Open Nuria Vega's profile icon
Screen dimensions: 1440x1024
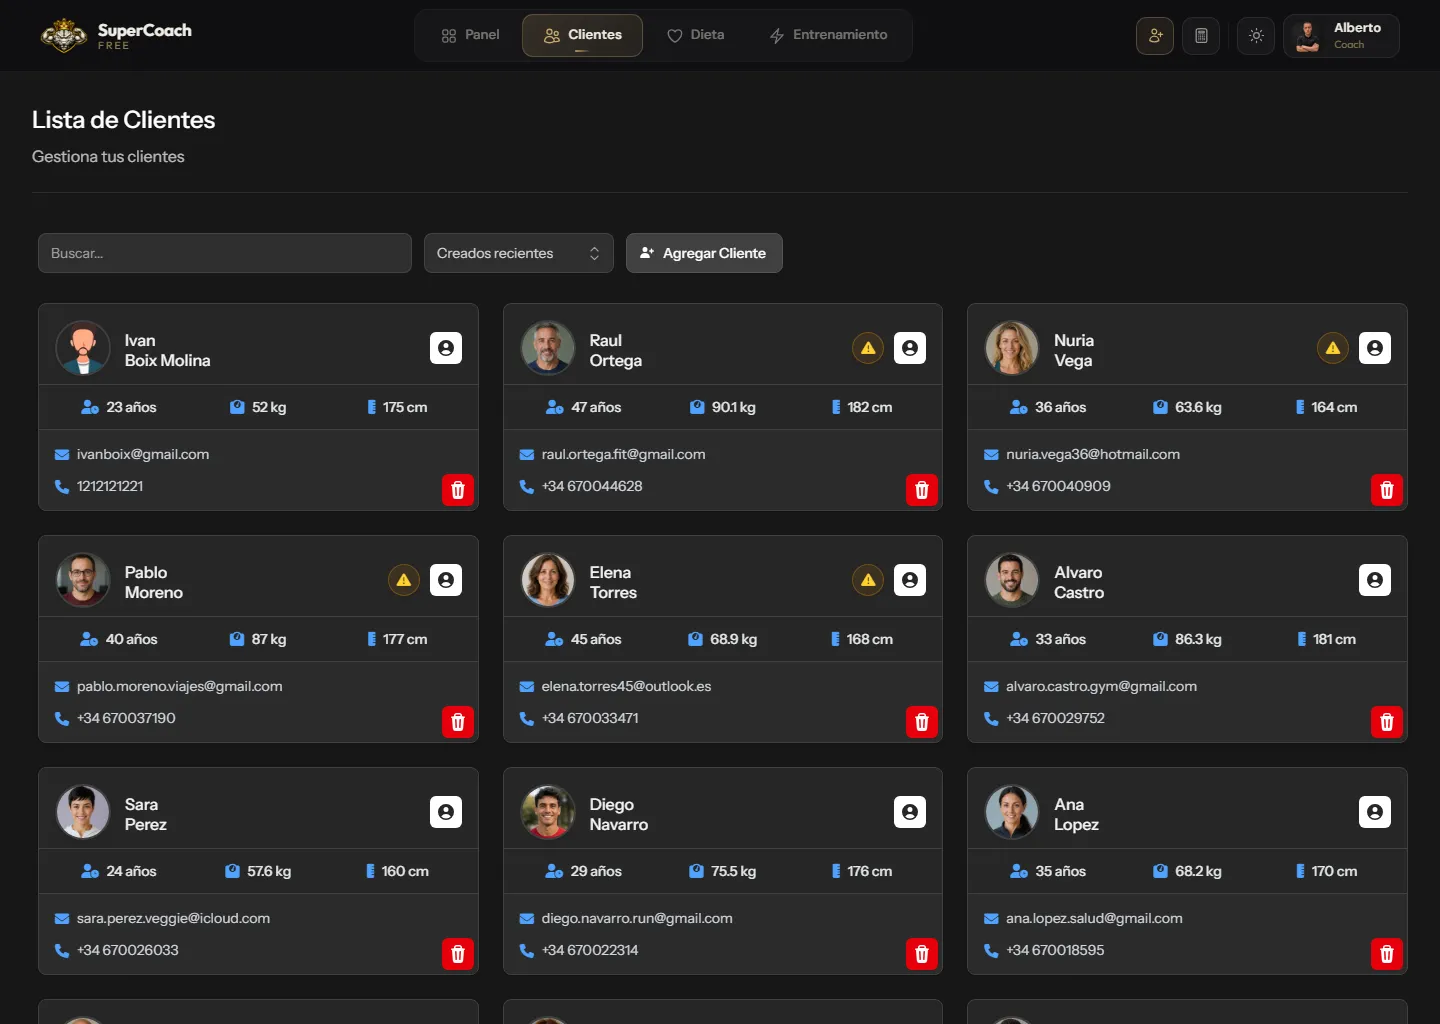point(1375,348)
